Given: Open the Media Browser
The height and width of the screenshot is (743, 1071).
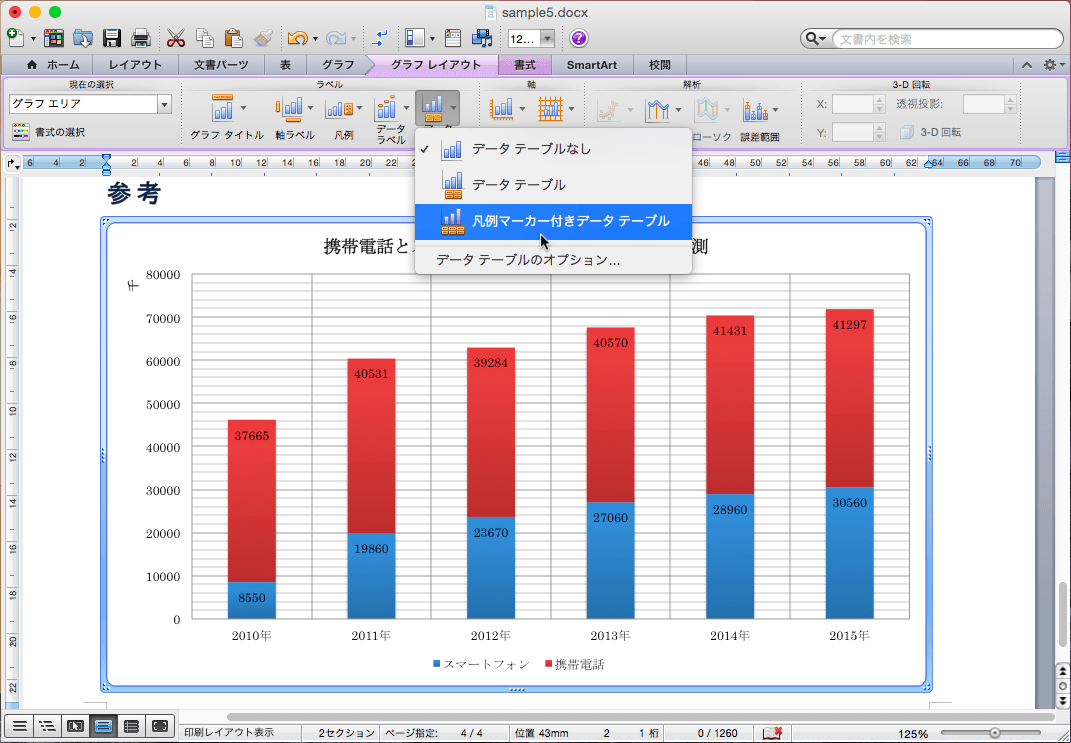Looking at the screenshot, I should click(x=482, y=38).
